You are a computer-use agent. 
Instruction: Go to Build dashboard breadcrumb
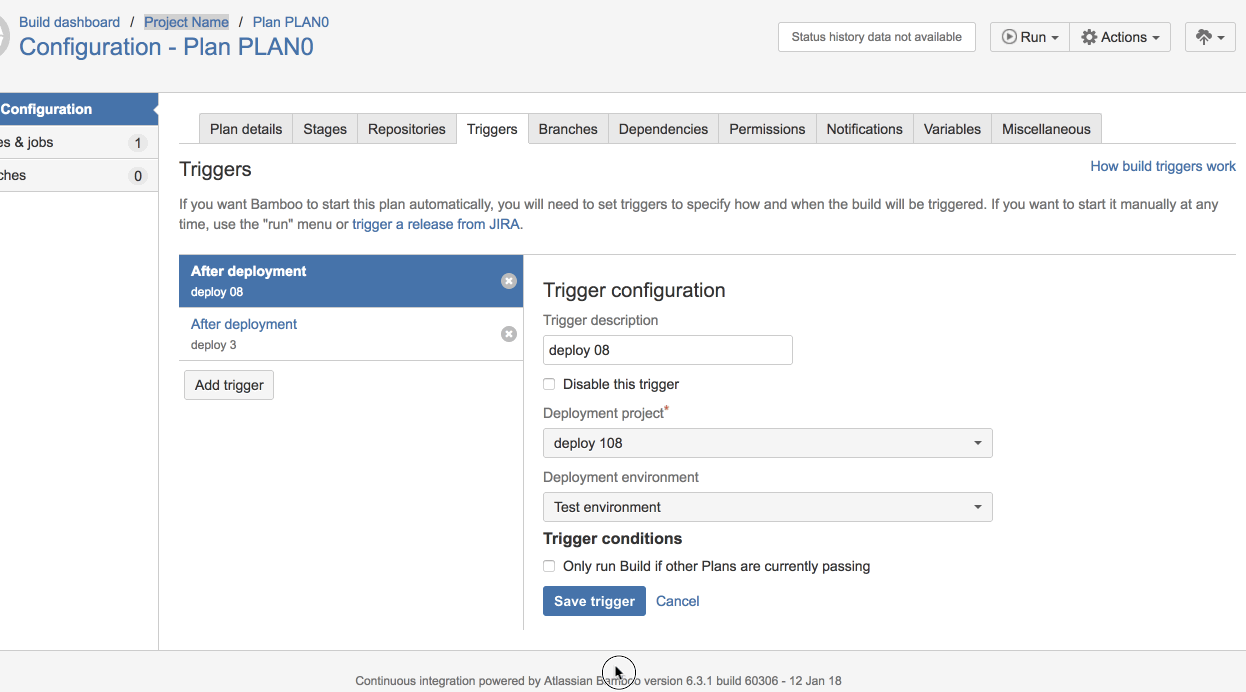69,22
